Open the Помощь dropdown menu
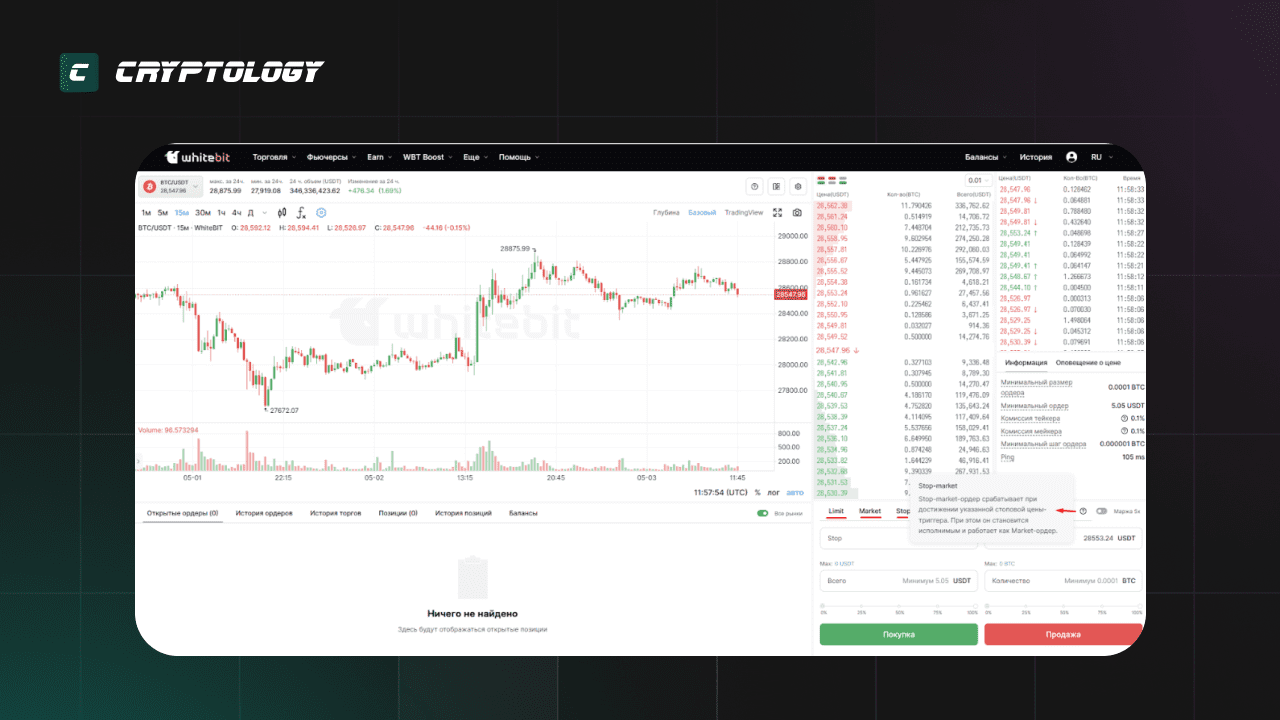This screenshot has height=720, width=1280. (519, 157)
